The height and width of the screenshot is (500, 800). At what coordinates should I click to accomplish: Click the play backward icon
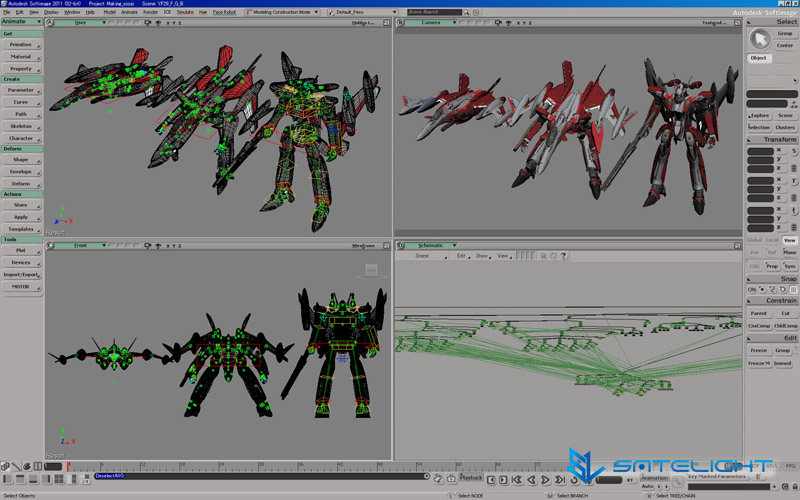[531, 480]
